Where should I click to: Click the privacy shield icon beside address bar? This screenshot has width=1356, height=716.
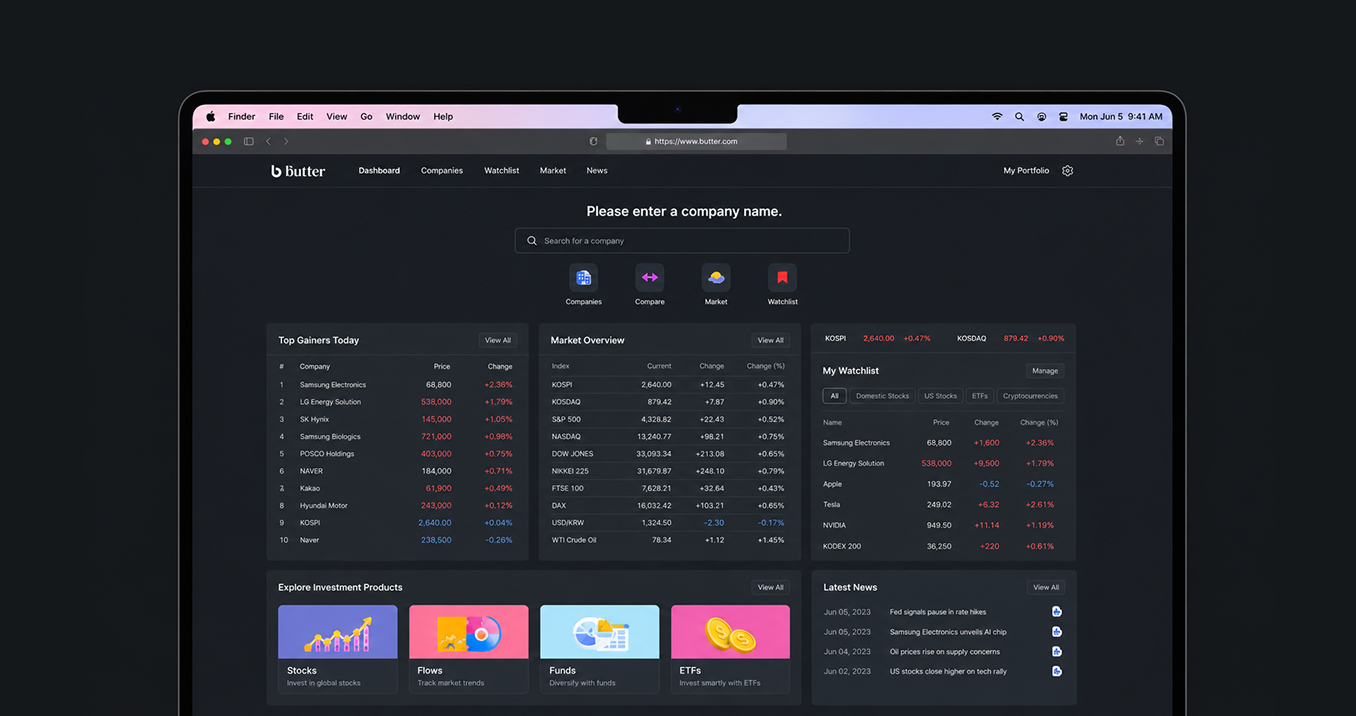coord(593,142)
